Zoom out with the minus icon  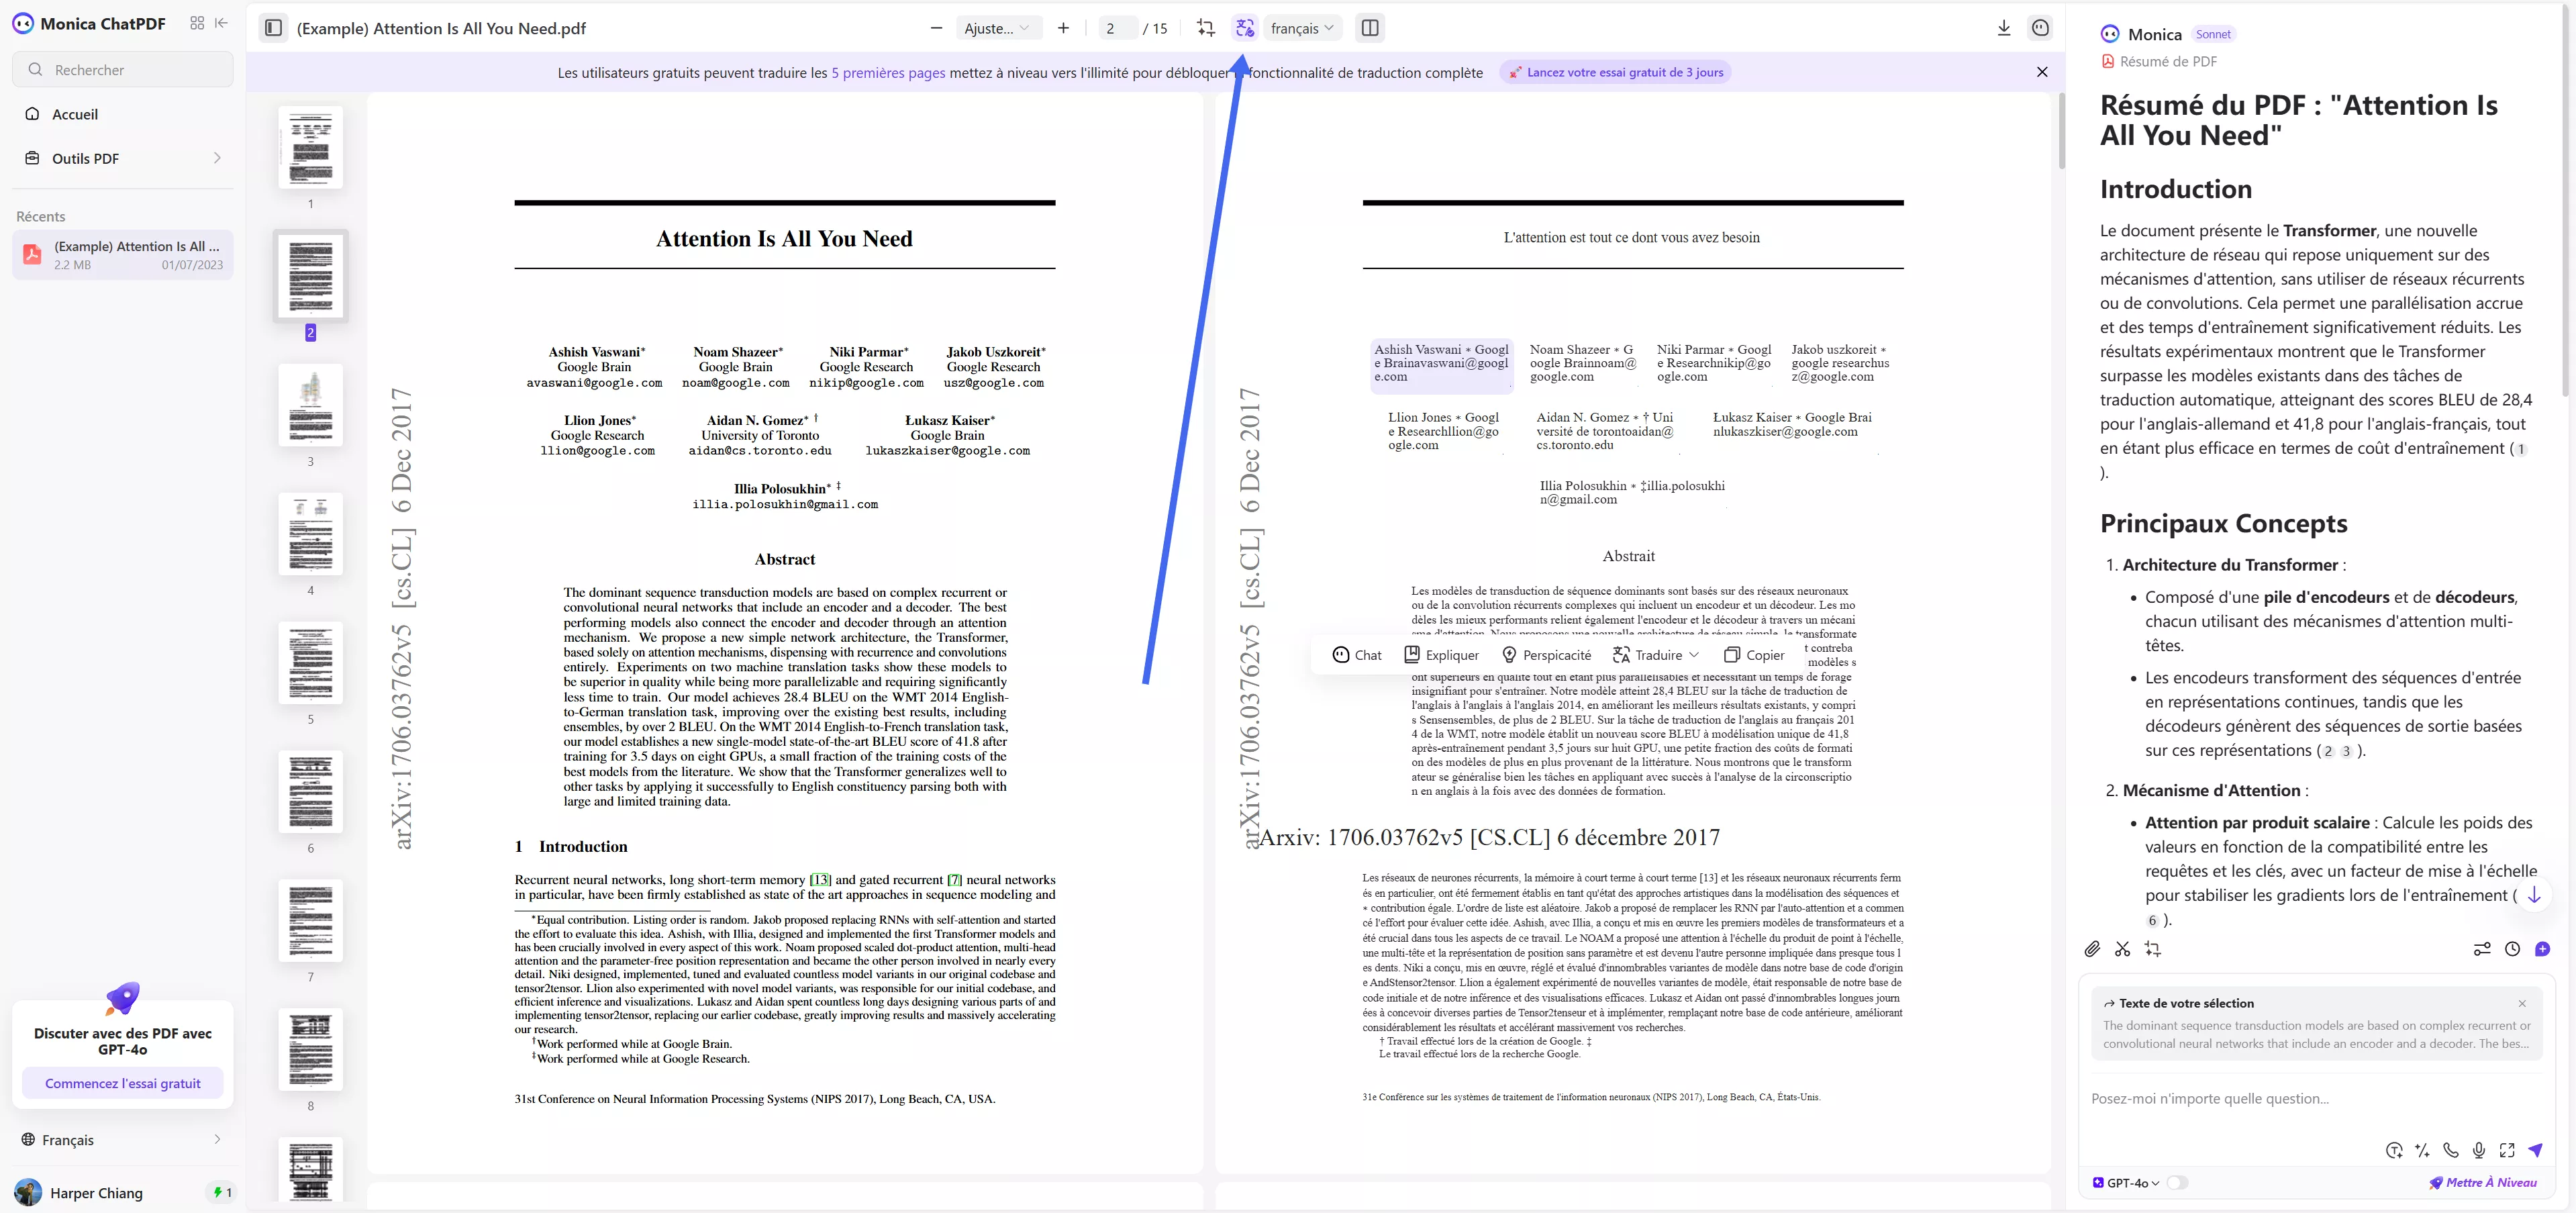pyautogui.click(x=936, y=28)
